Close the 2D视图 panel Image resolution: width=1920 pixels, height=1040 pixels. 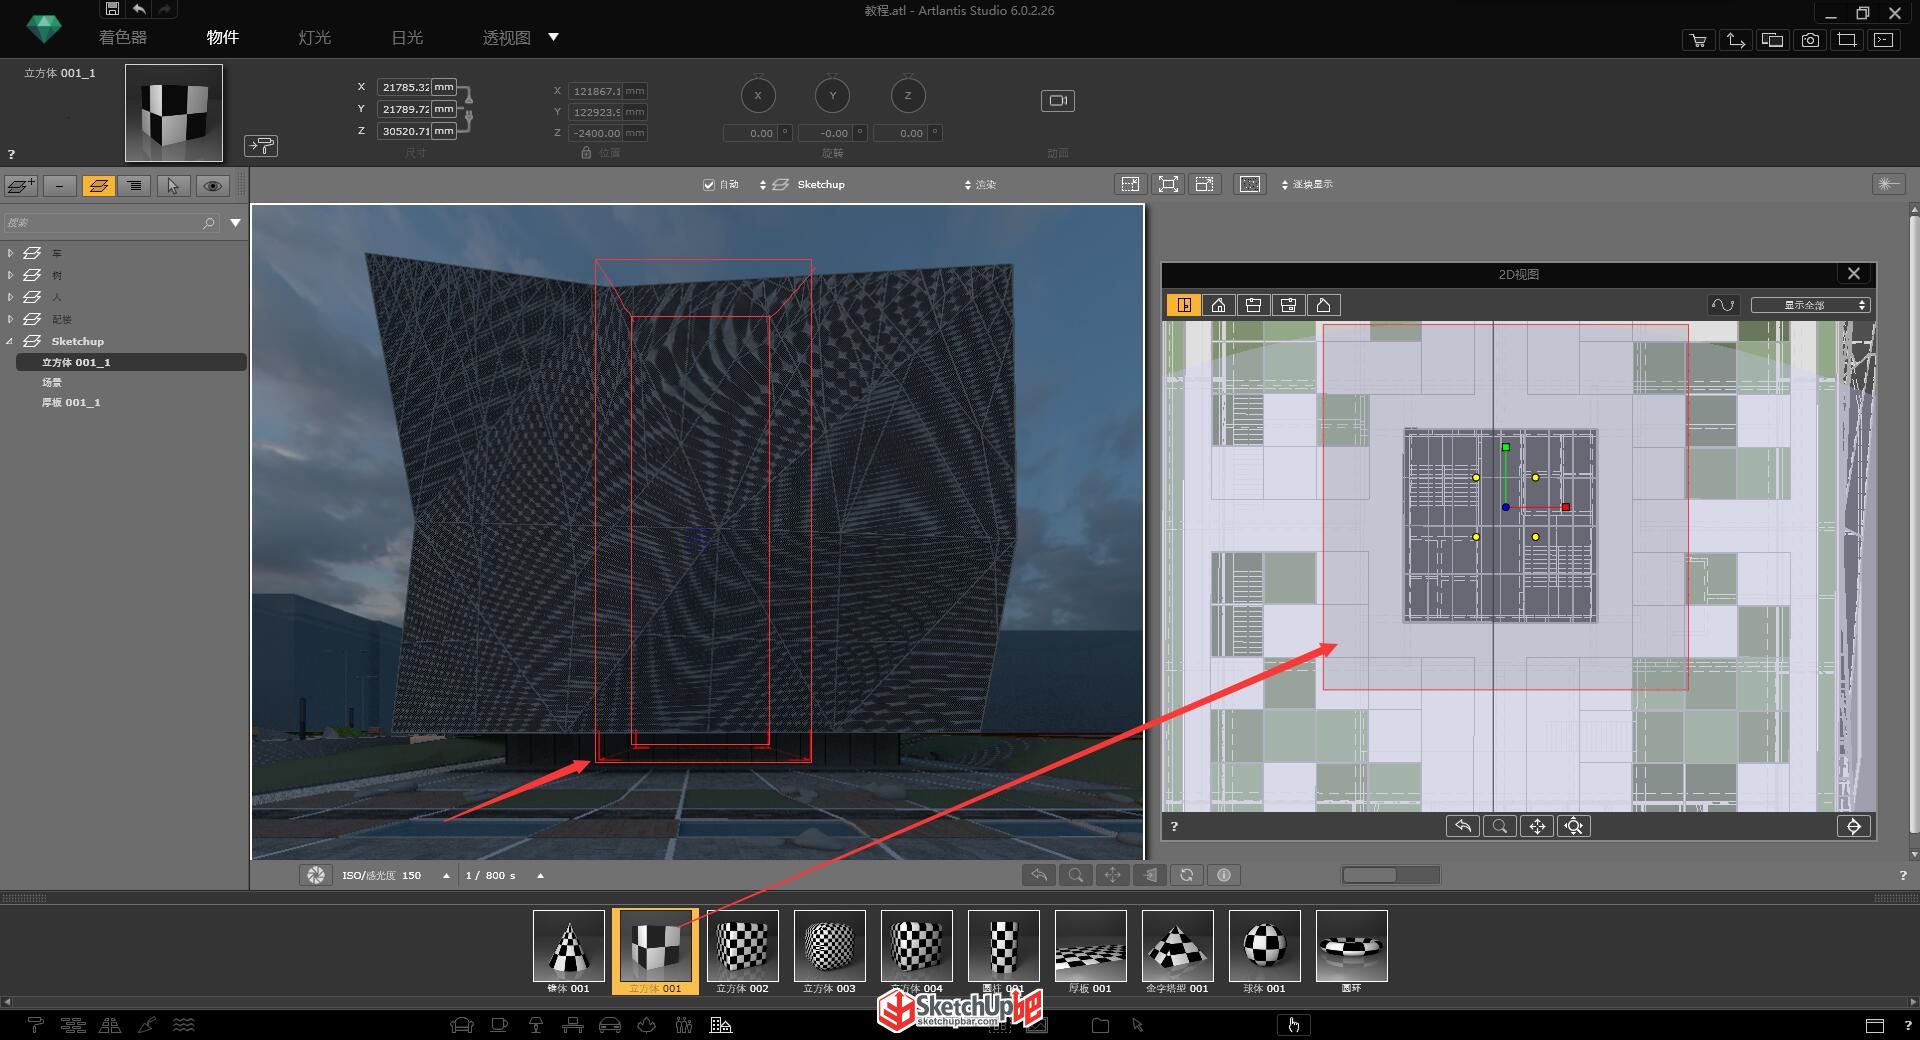click(1854, 273)
